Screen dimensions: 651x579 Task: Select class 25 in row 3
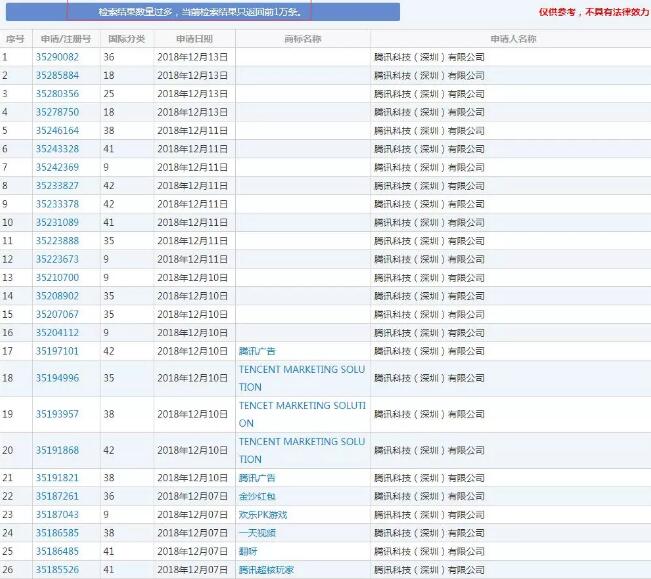pos(109,94)
